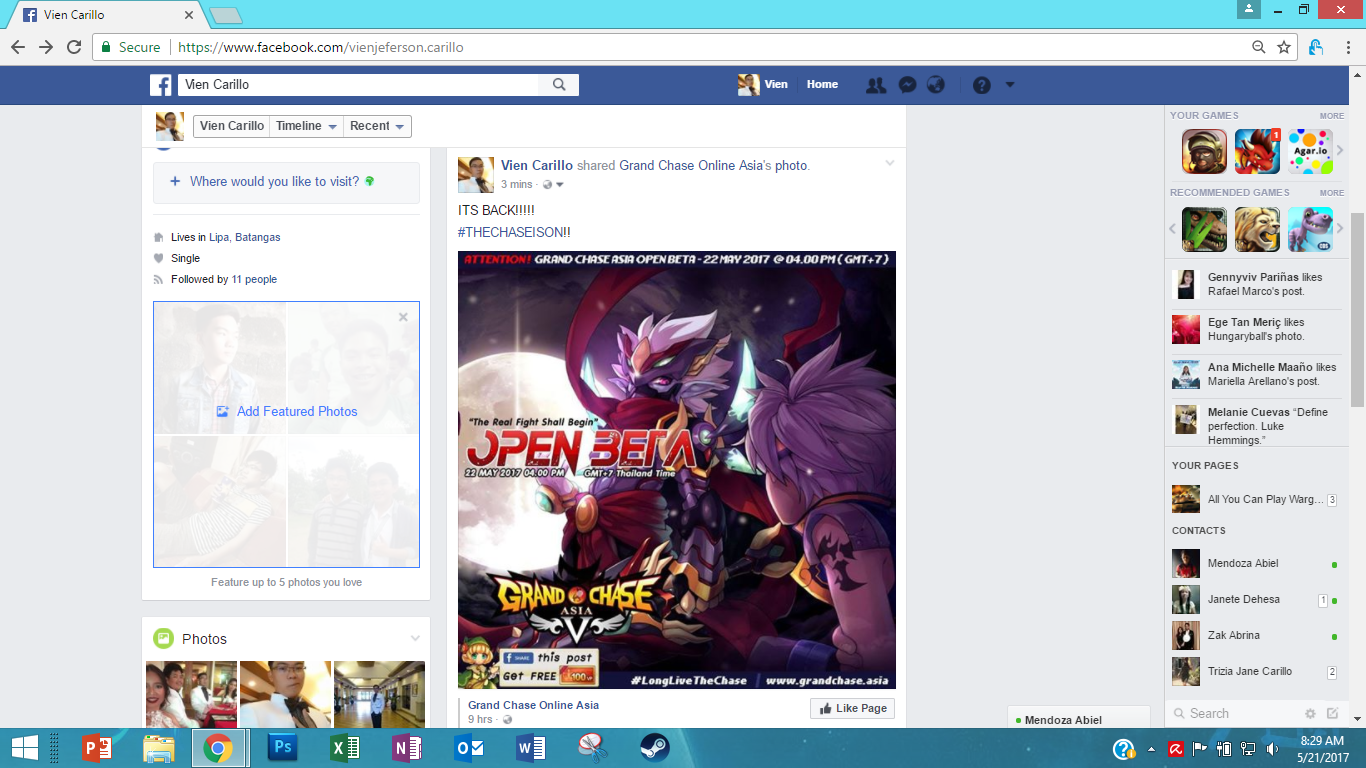Expand the Photos section chevron
The image size is (1366, 768).
click(416, 639)
